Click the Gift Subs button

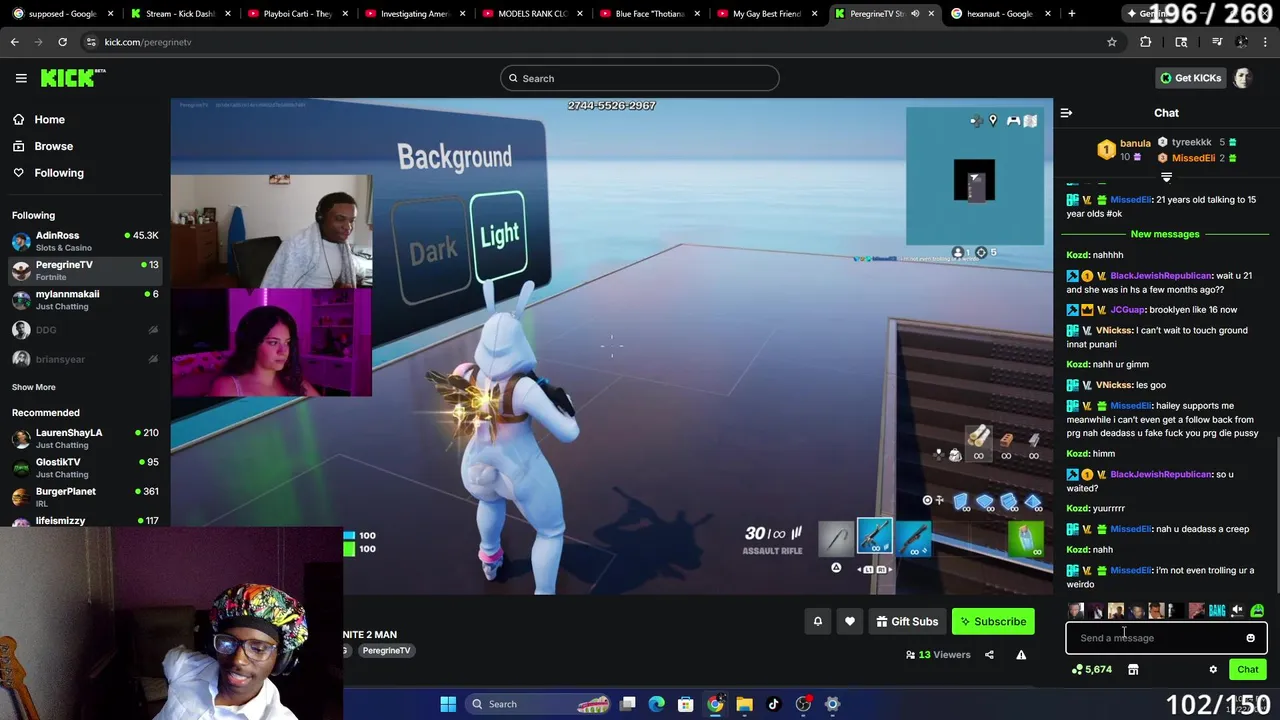907,622
